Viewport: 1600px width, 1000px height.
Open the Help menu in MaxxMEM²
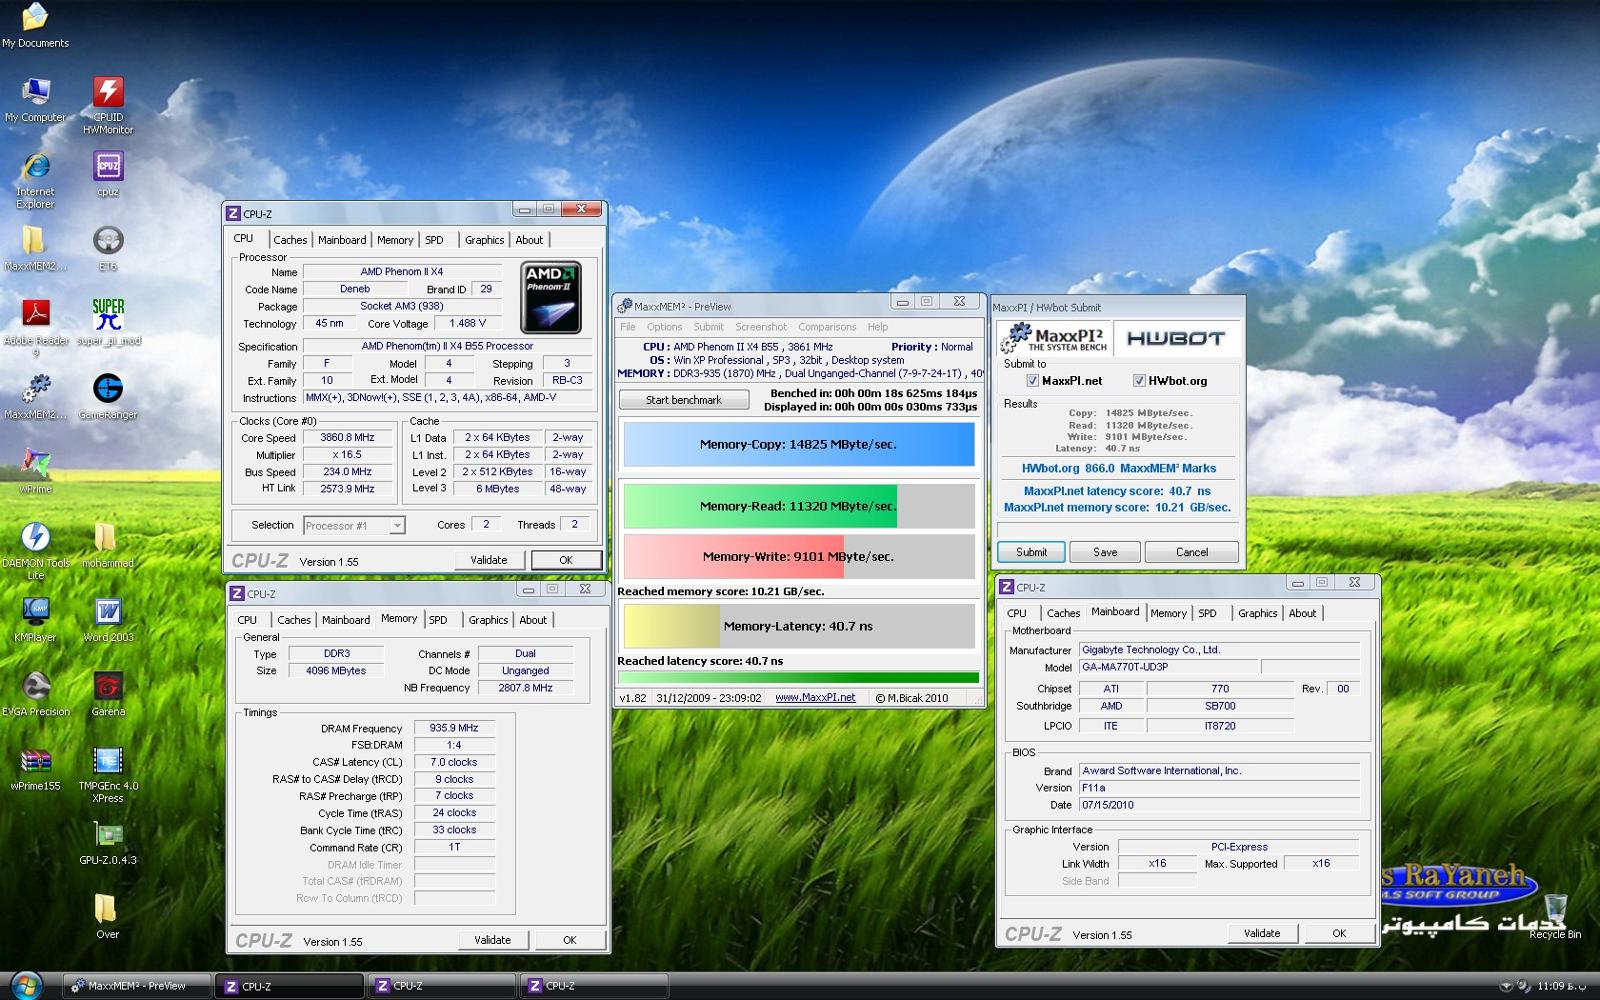coord(877,327)
